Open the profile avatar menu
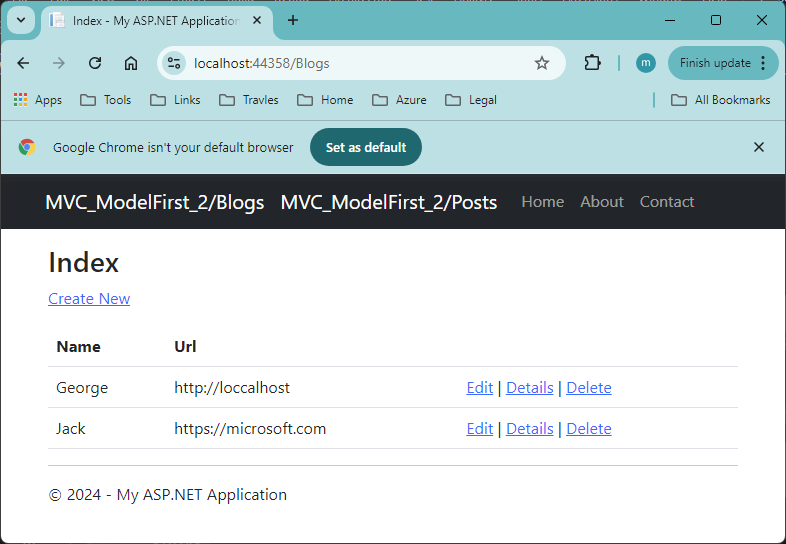The width and height of the screenshot is (786, 544). pos(646,63)
